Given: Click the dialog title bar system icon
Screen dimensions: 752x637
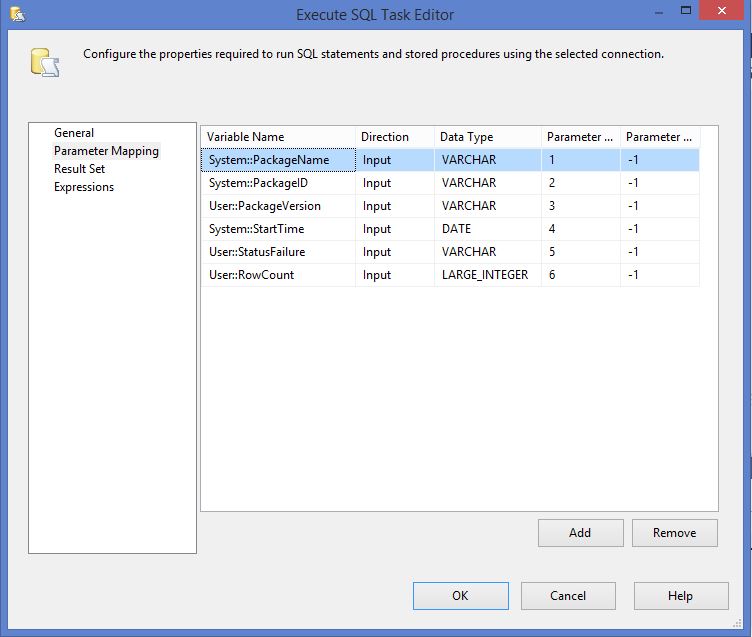Looking at the screenshot, I should tap(15, 14).
